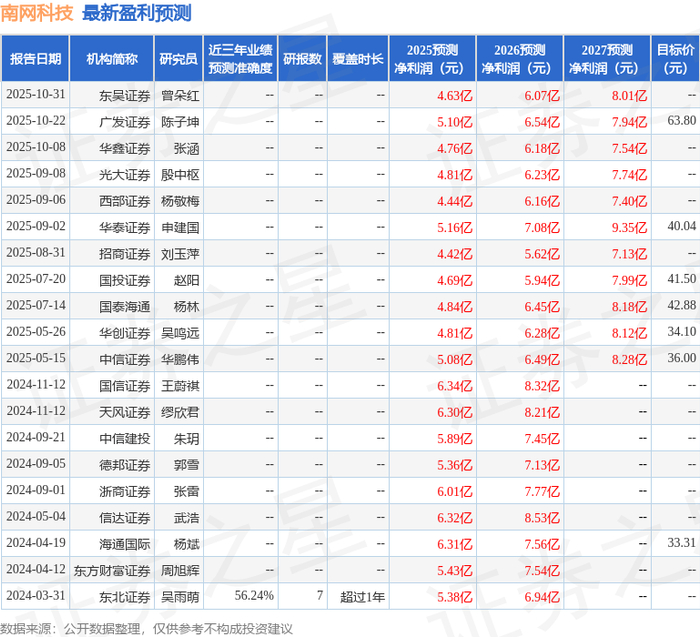Select 8.01亿 forecast value
Screen dimensions: 700x637
[x=629, y=96]
